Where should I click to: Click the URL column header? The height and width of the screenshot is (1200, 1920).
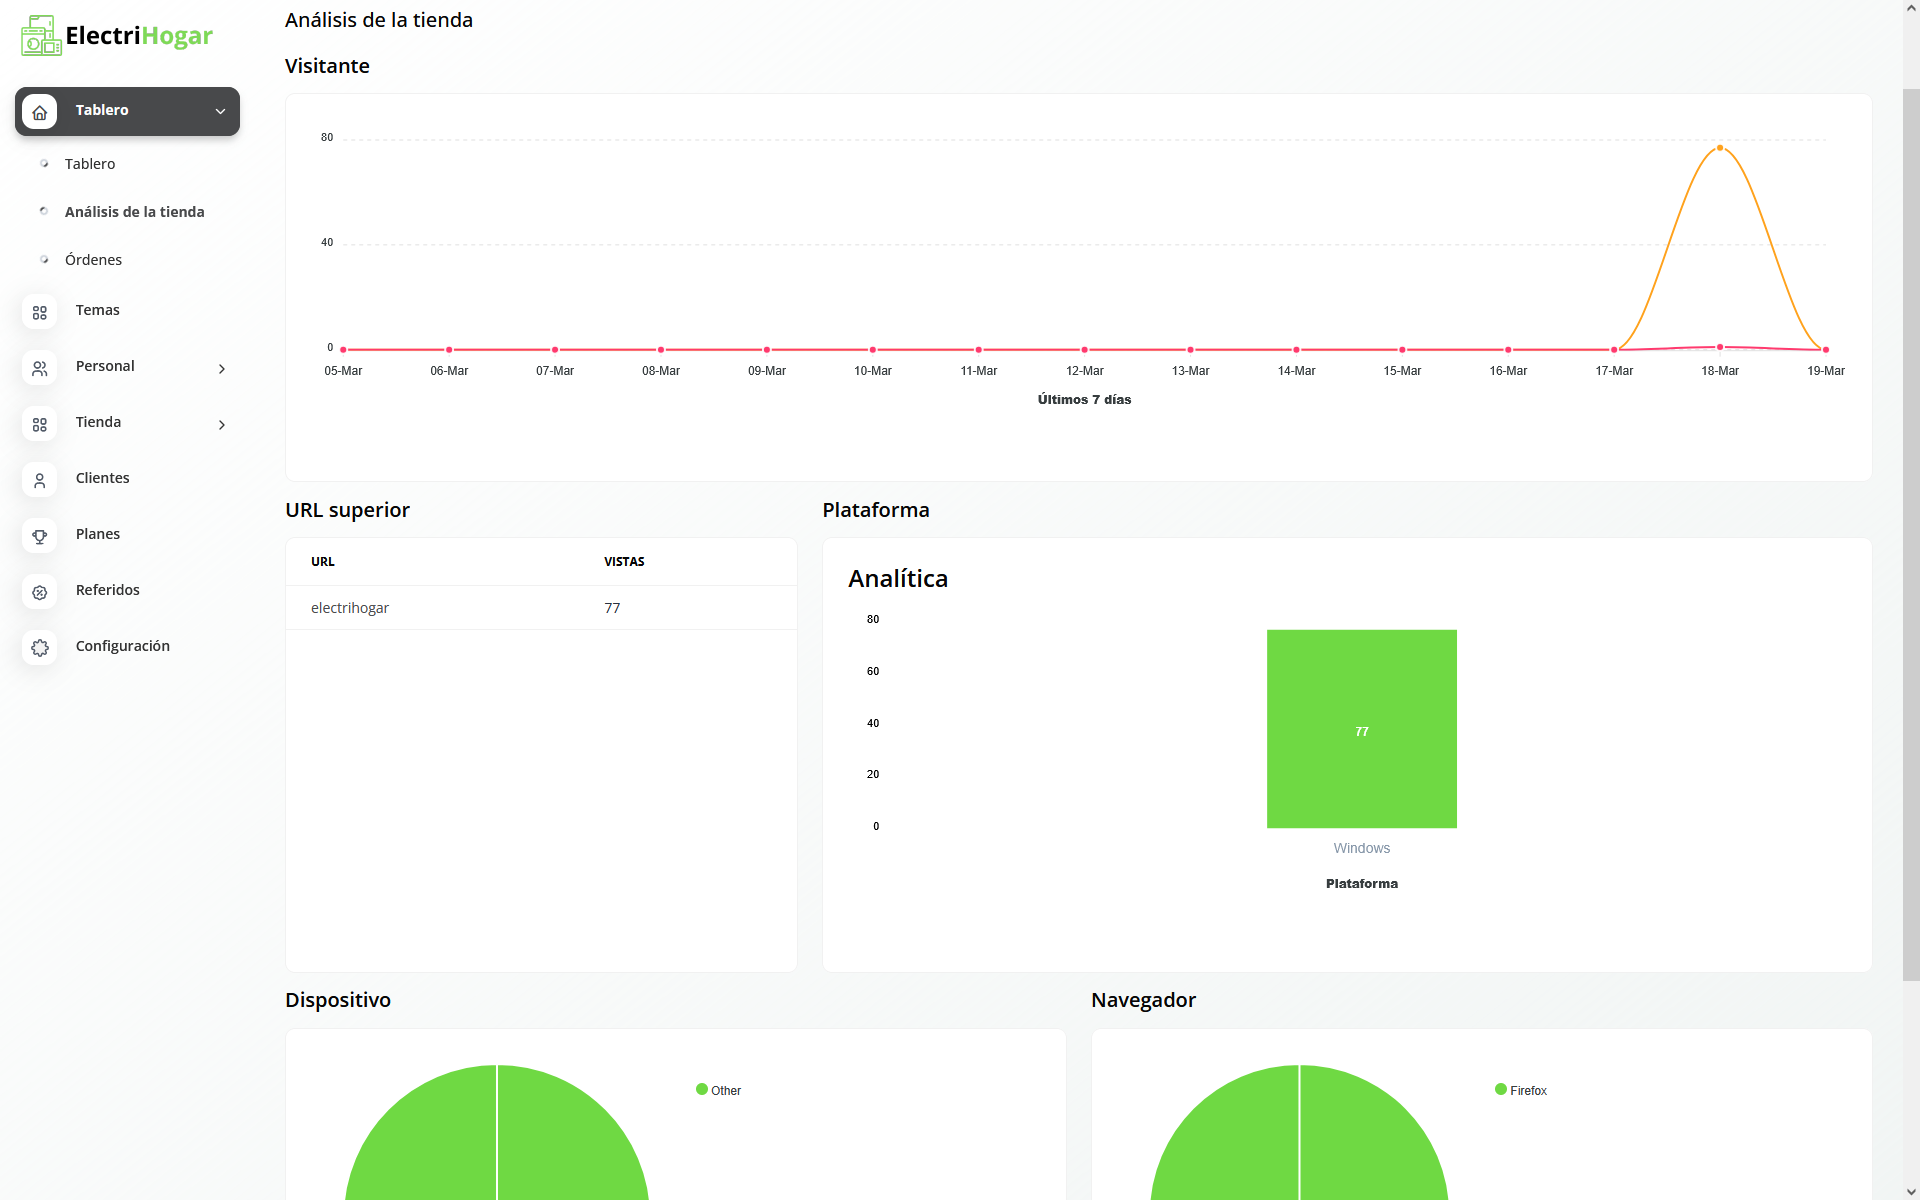(323, 562)
